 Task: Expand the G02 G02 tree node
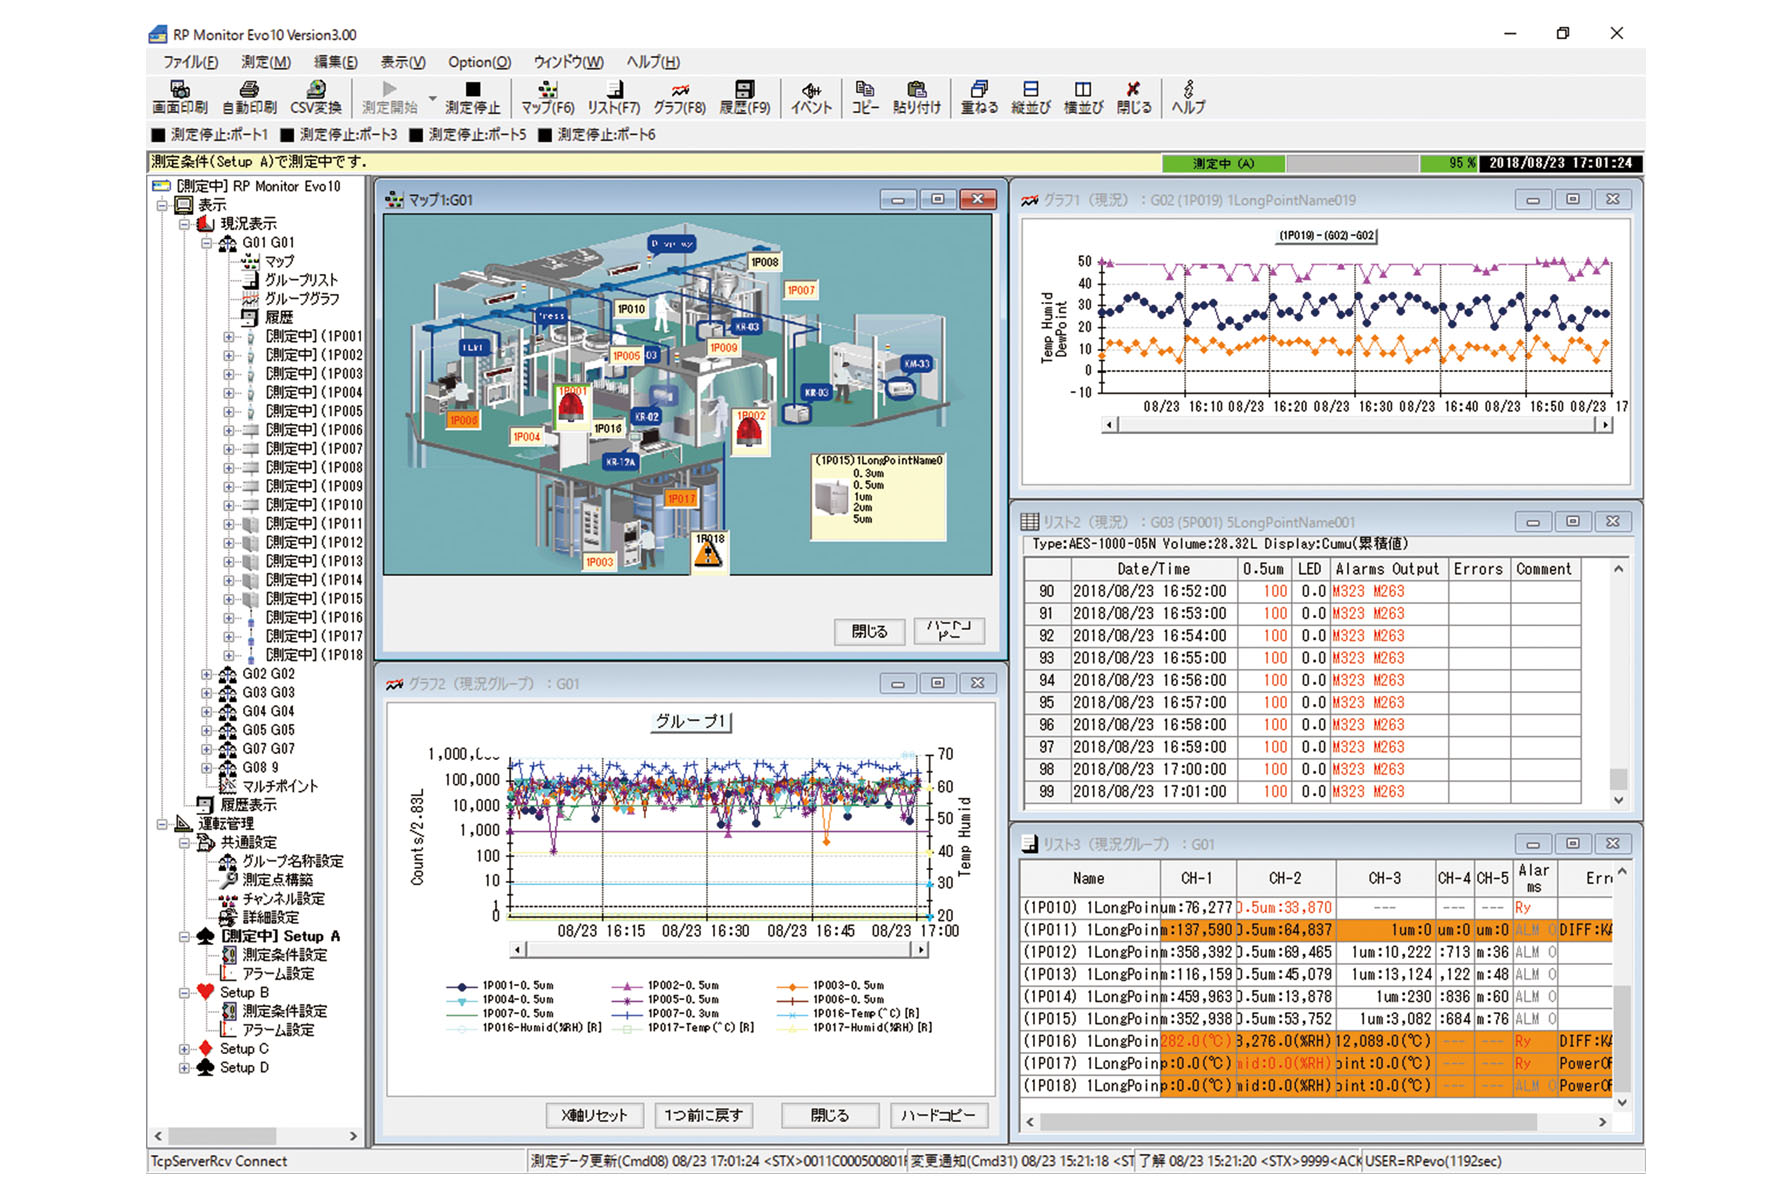pyautogui.click(x=206, y=674)
